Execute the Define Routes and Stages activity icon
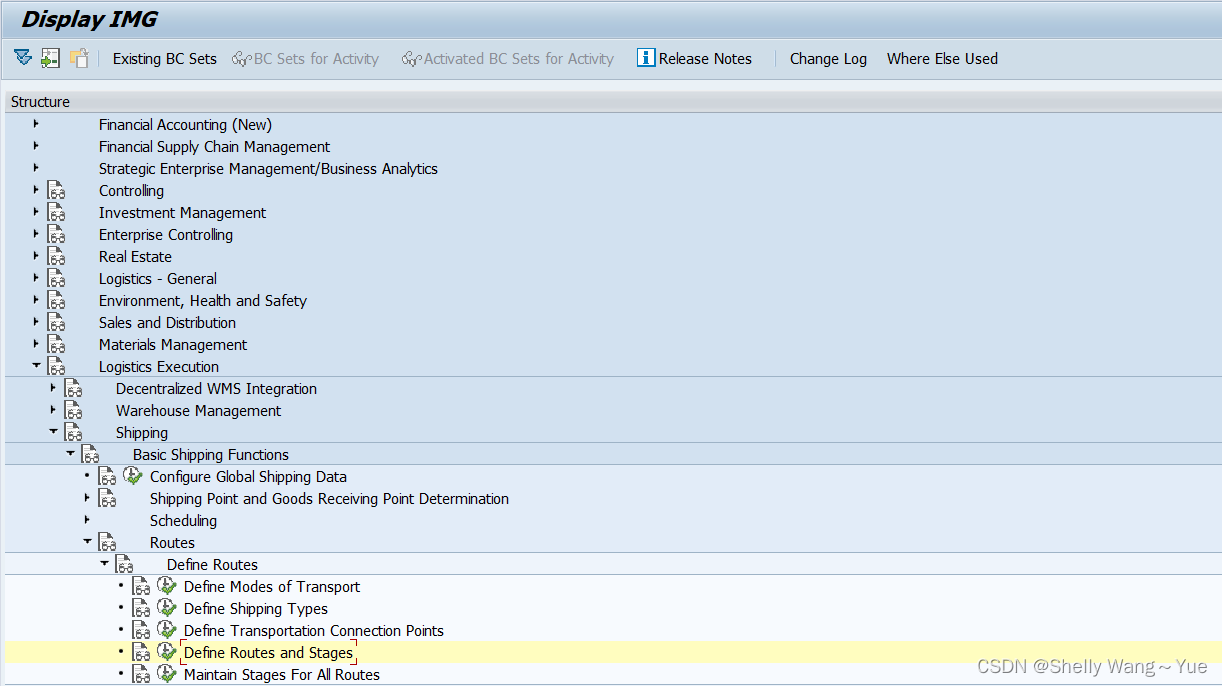 166,651
